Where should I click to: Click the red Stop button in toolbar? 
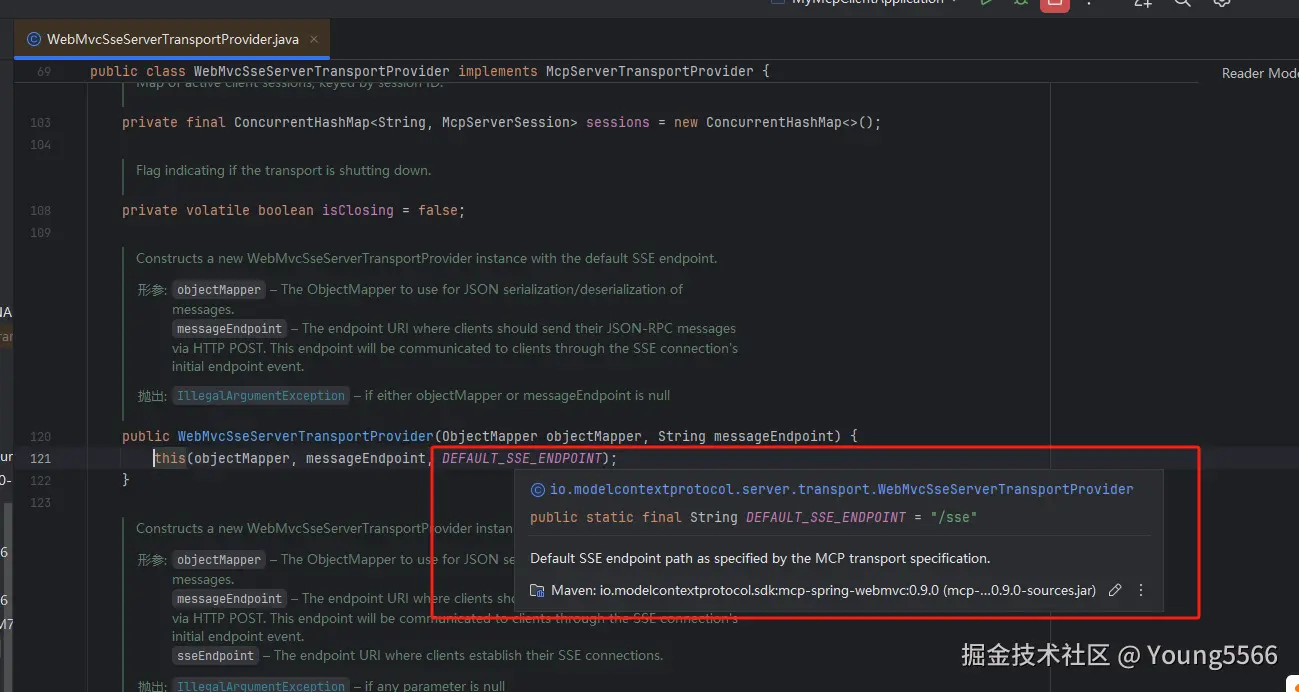(x=1054, y=3)
